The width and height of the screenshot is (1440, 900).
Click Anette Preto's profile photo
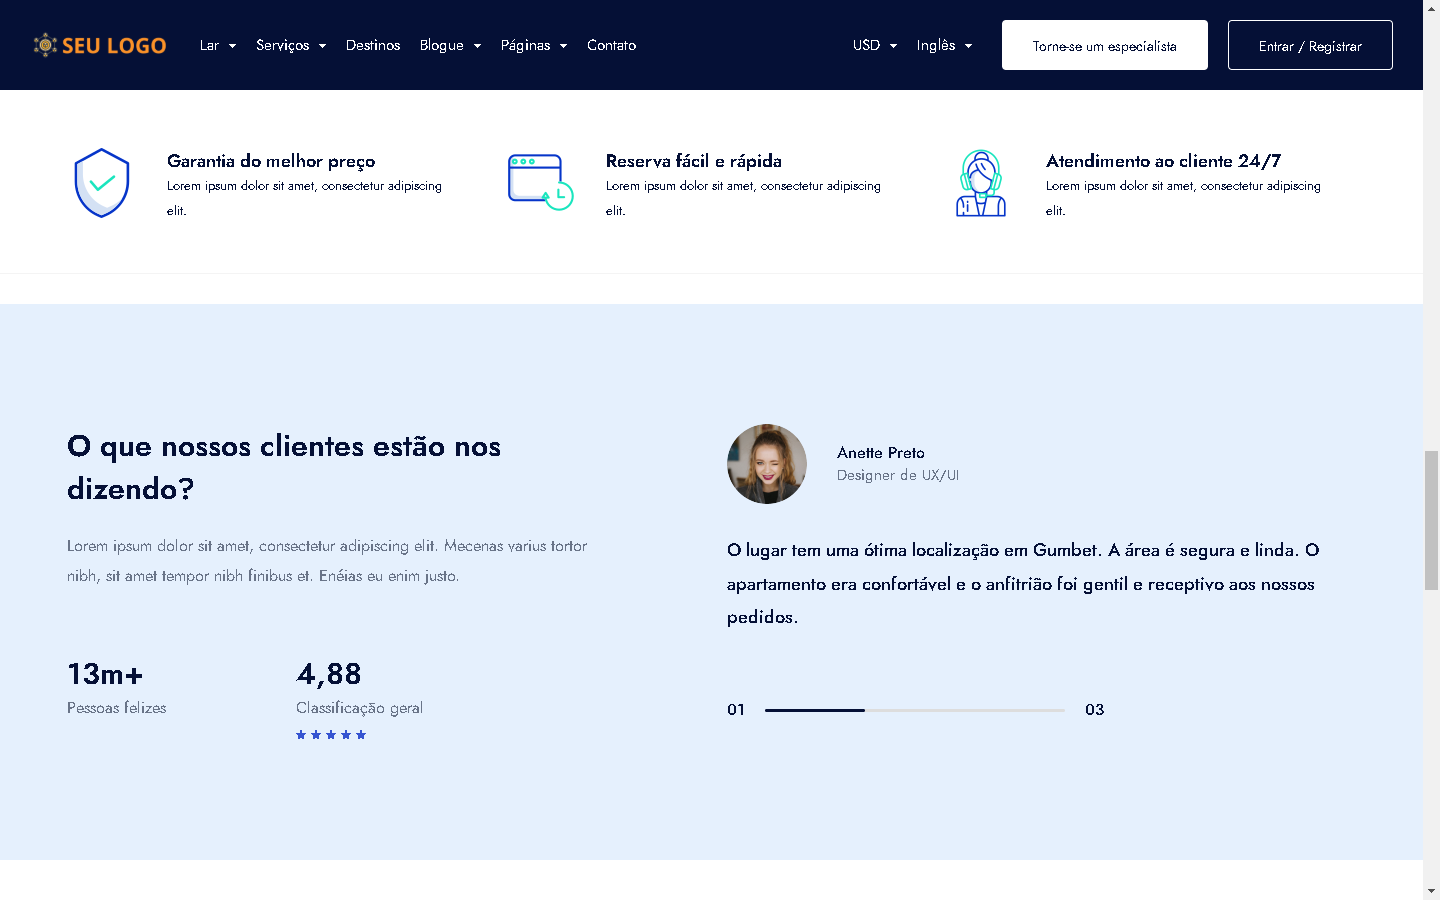[x=767, y=464]
